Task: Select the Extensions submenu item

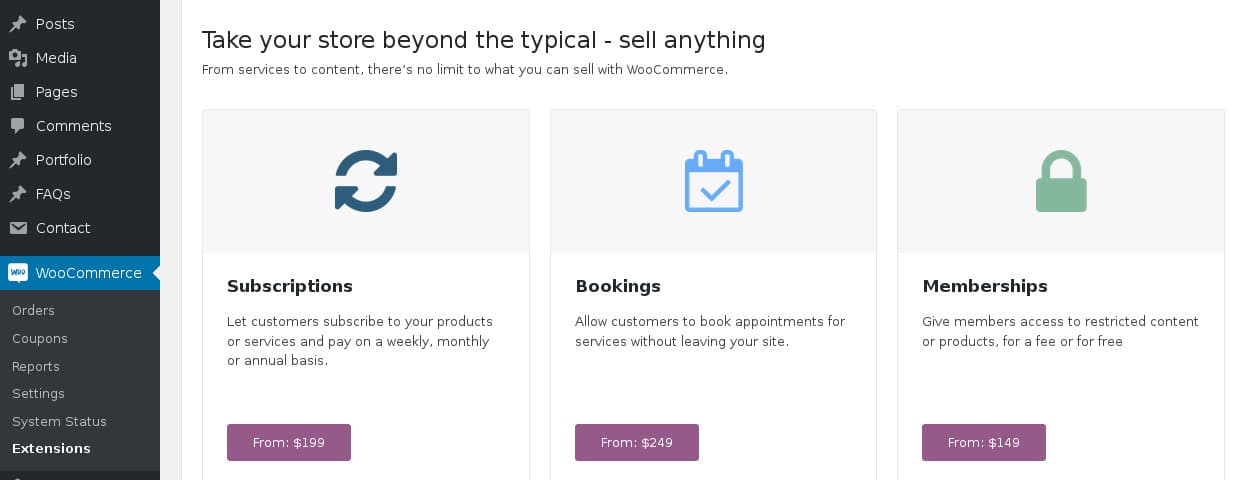Action: 51,449
